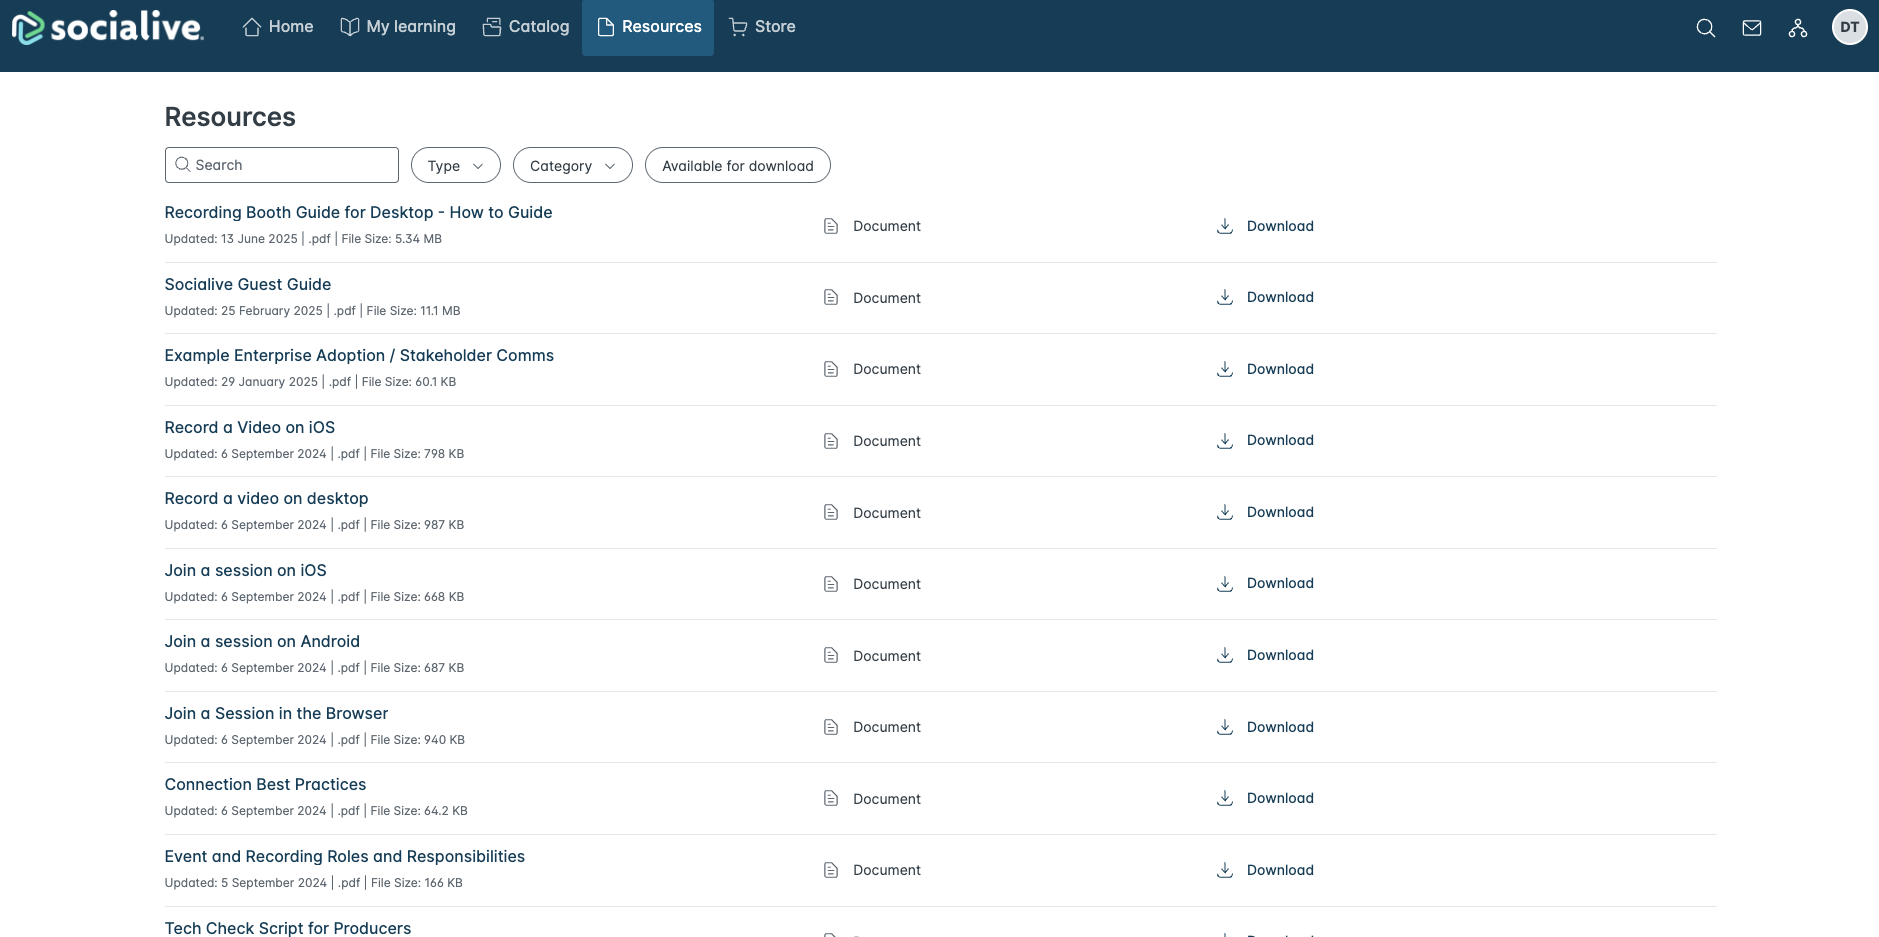
Task: Click Download text for Example Enterprise Adoption
Action: tap(1280, 369)
